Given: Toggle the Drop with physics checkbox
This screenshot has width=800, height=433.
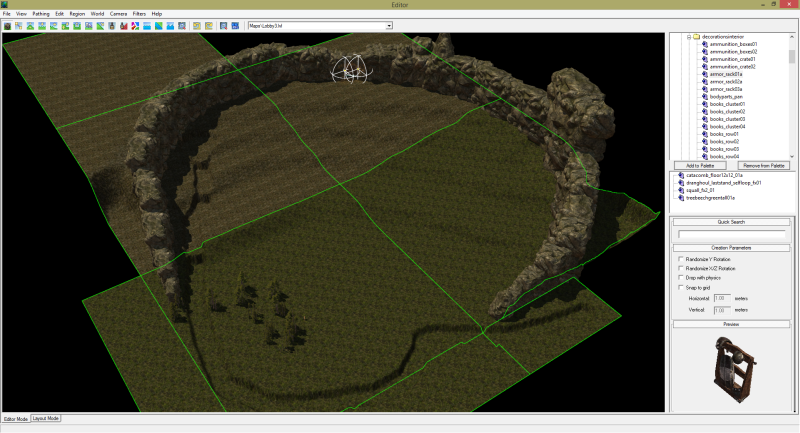Looking at the screenshot, I should [x=681, y=278].
